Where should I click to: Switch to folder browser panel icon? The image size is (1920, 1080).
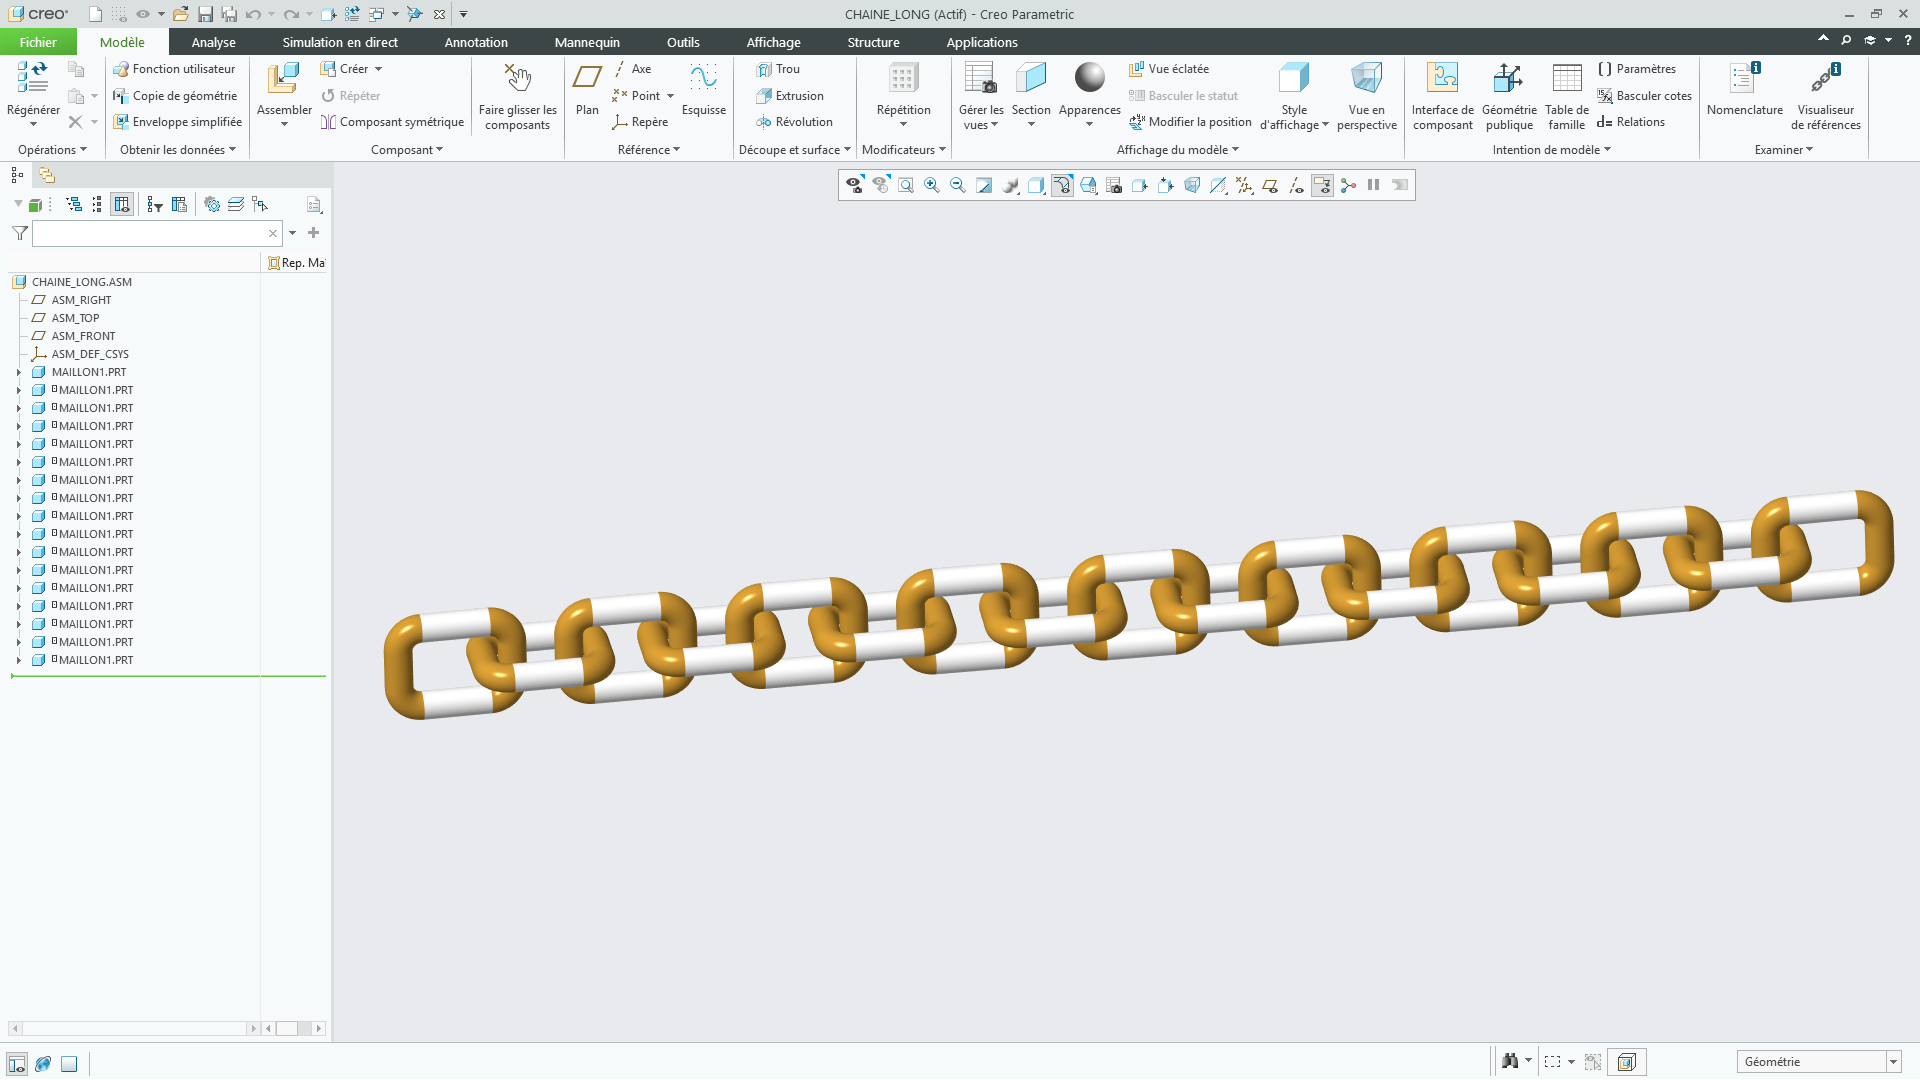coord(47,175)
